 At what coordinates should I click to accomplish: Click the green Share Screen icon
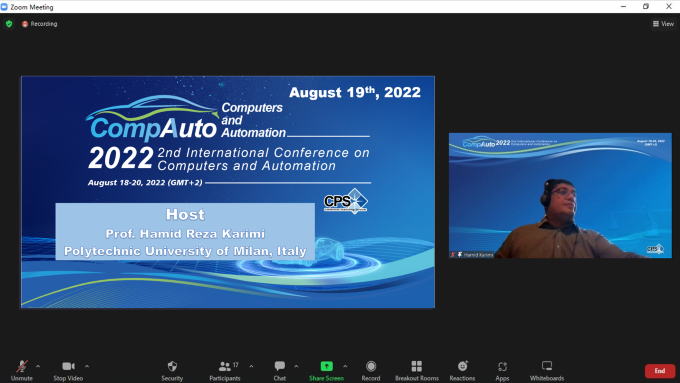327,366
